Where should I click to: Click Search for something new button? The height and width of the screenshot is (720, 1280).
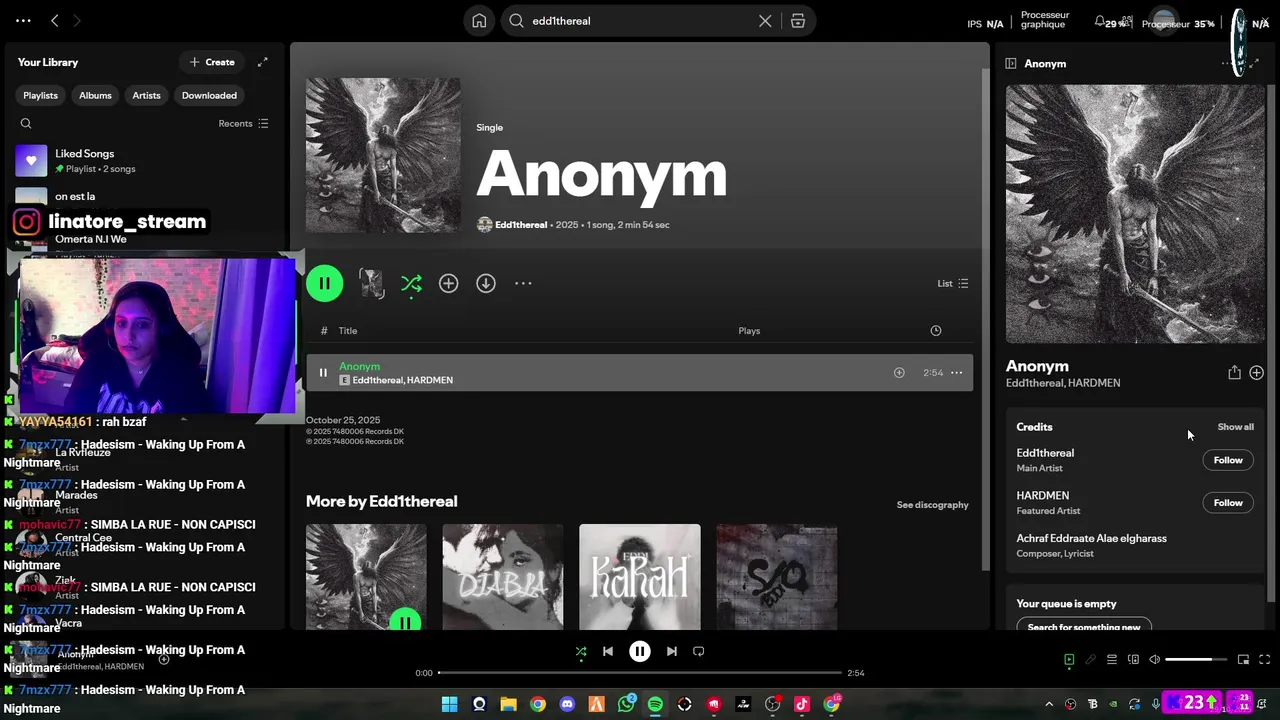coord(1084,627)
